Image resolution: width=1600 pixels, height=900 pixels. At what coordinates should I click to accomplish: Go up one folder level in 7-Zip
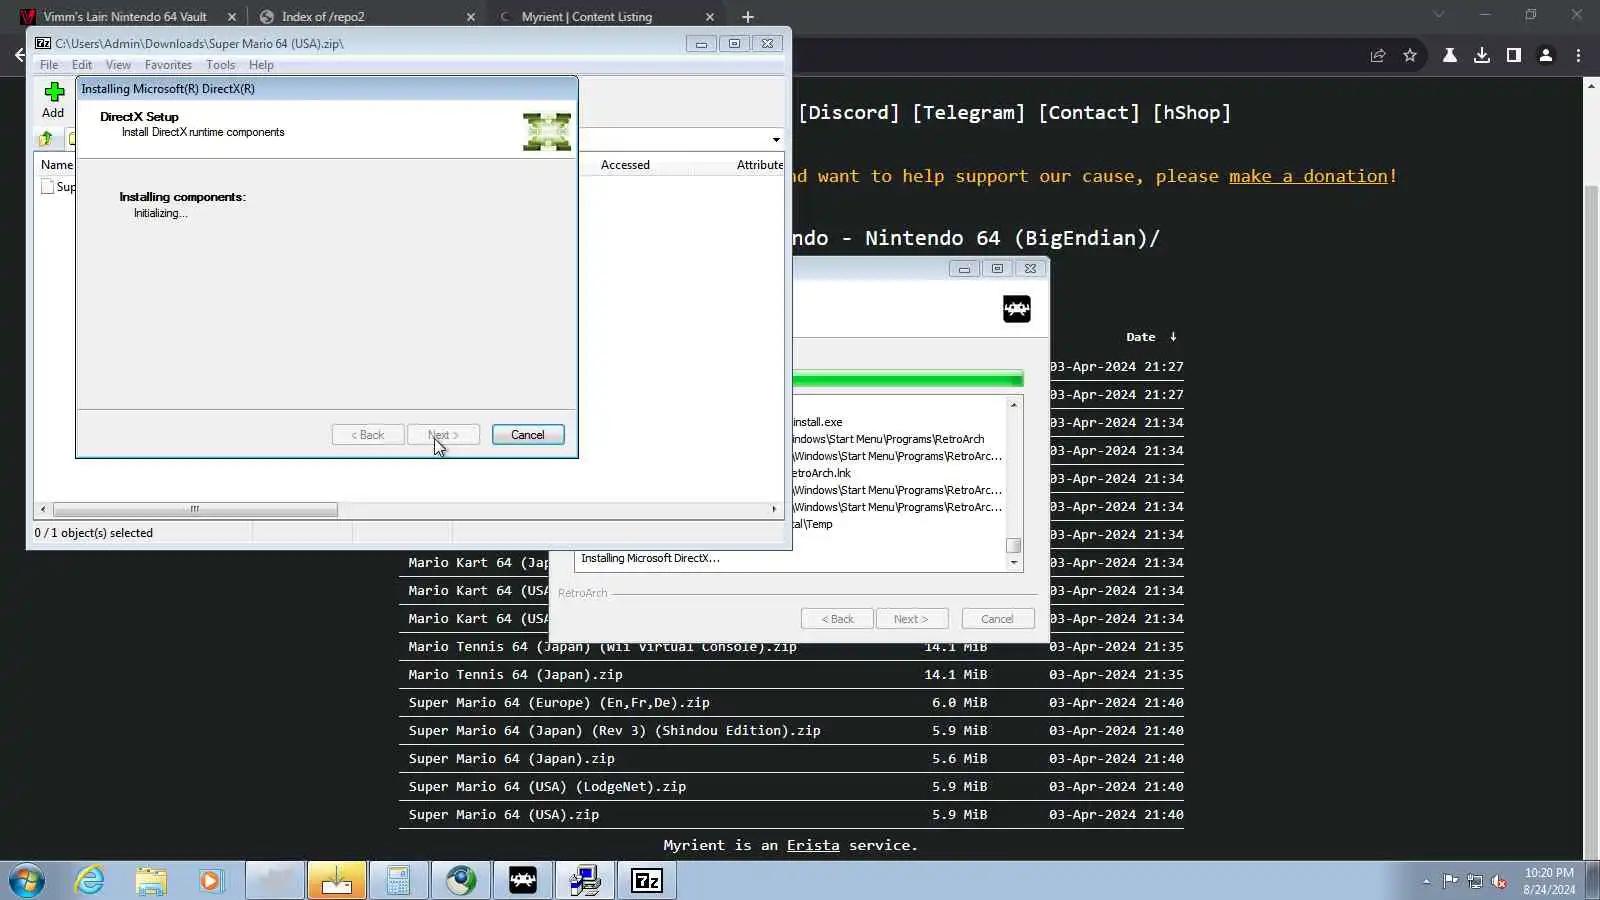point(46,139)
